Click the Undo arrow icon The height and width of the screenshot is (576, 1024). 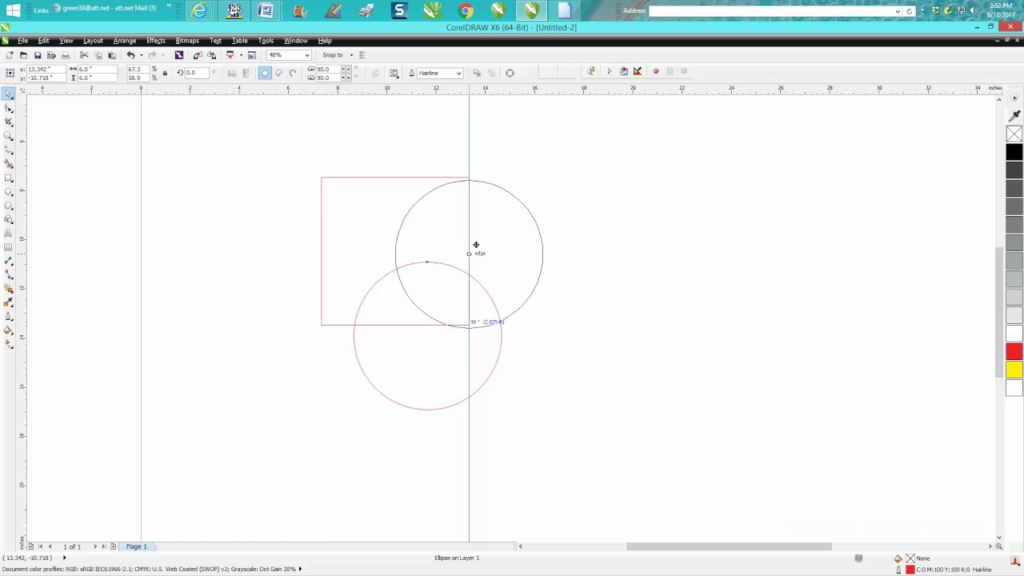131,56
